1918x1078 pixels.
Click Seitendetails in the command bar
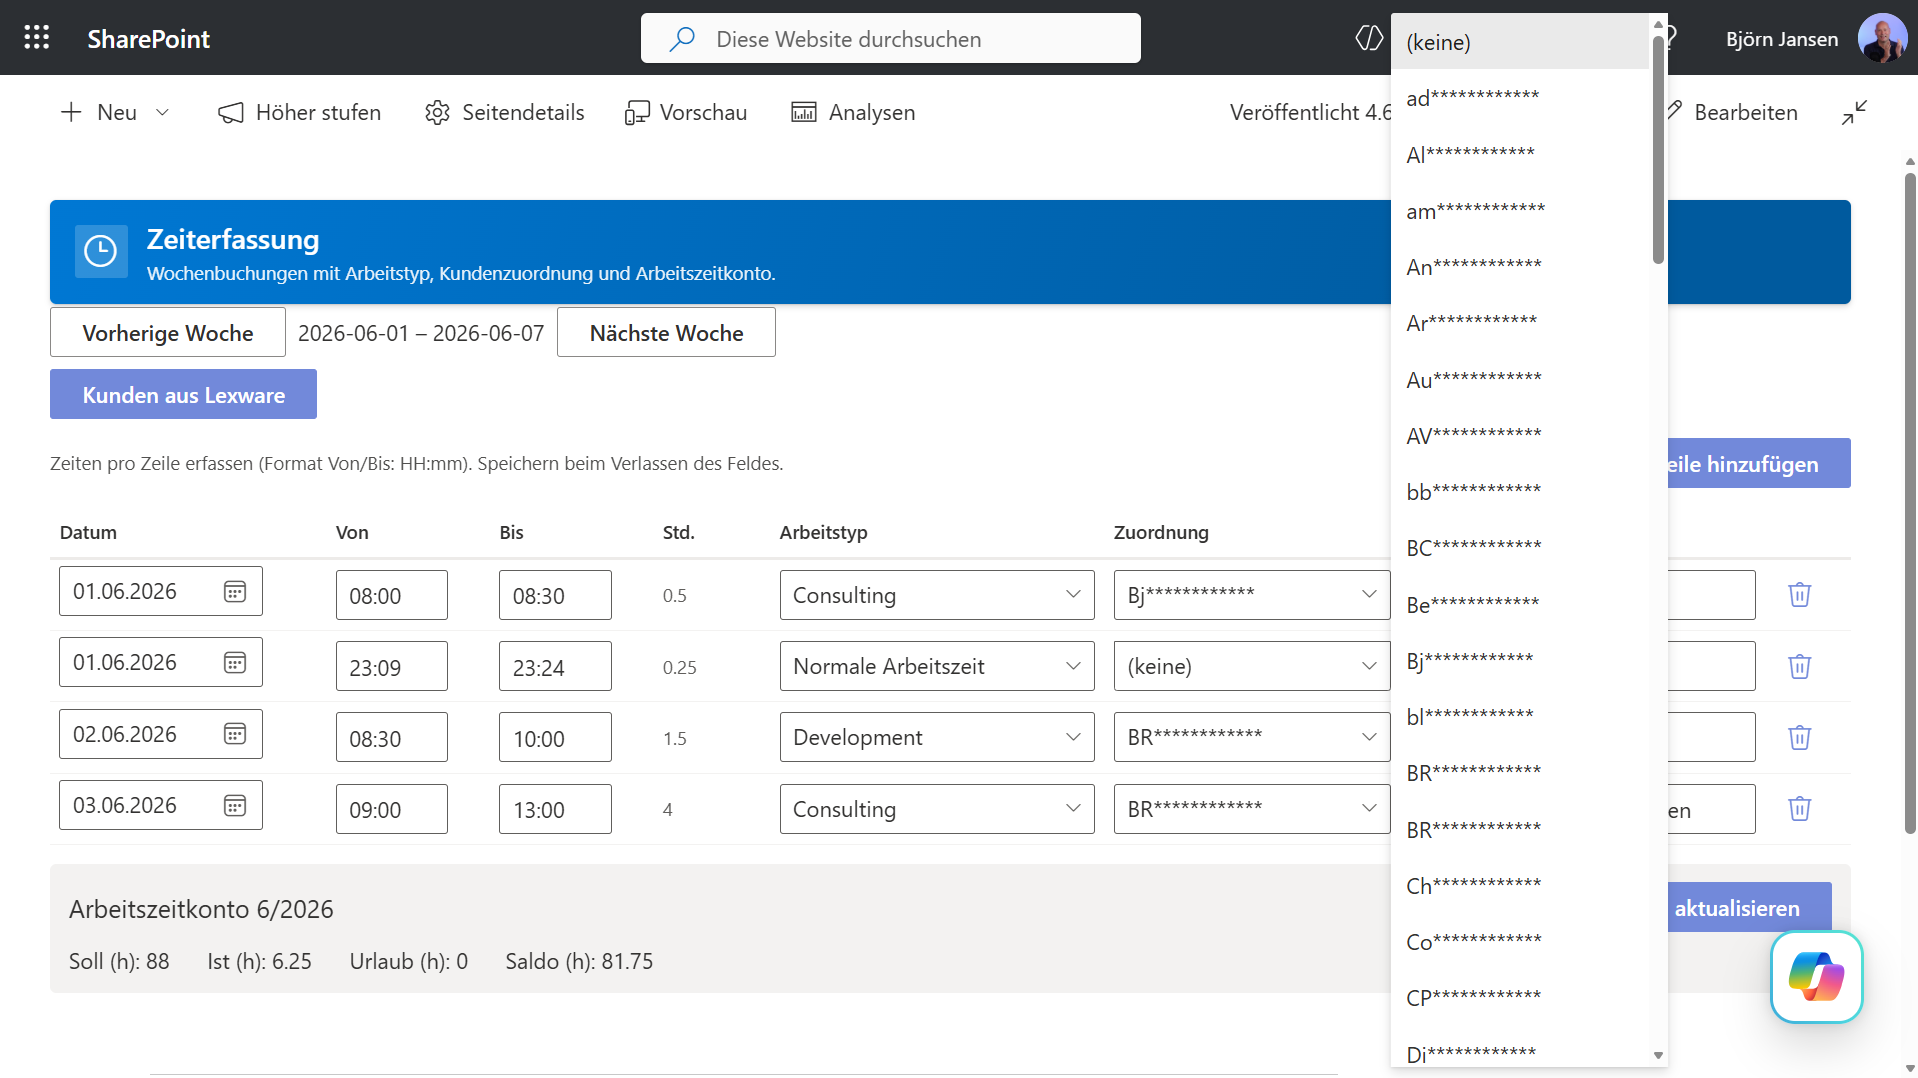click(505, 112)
